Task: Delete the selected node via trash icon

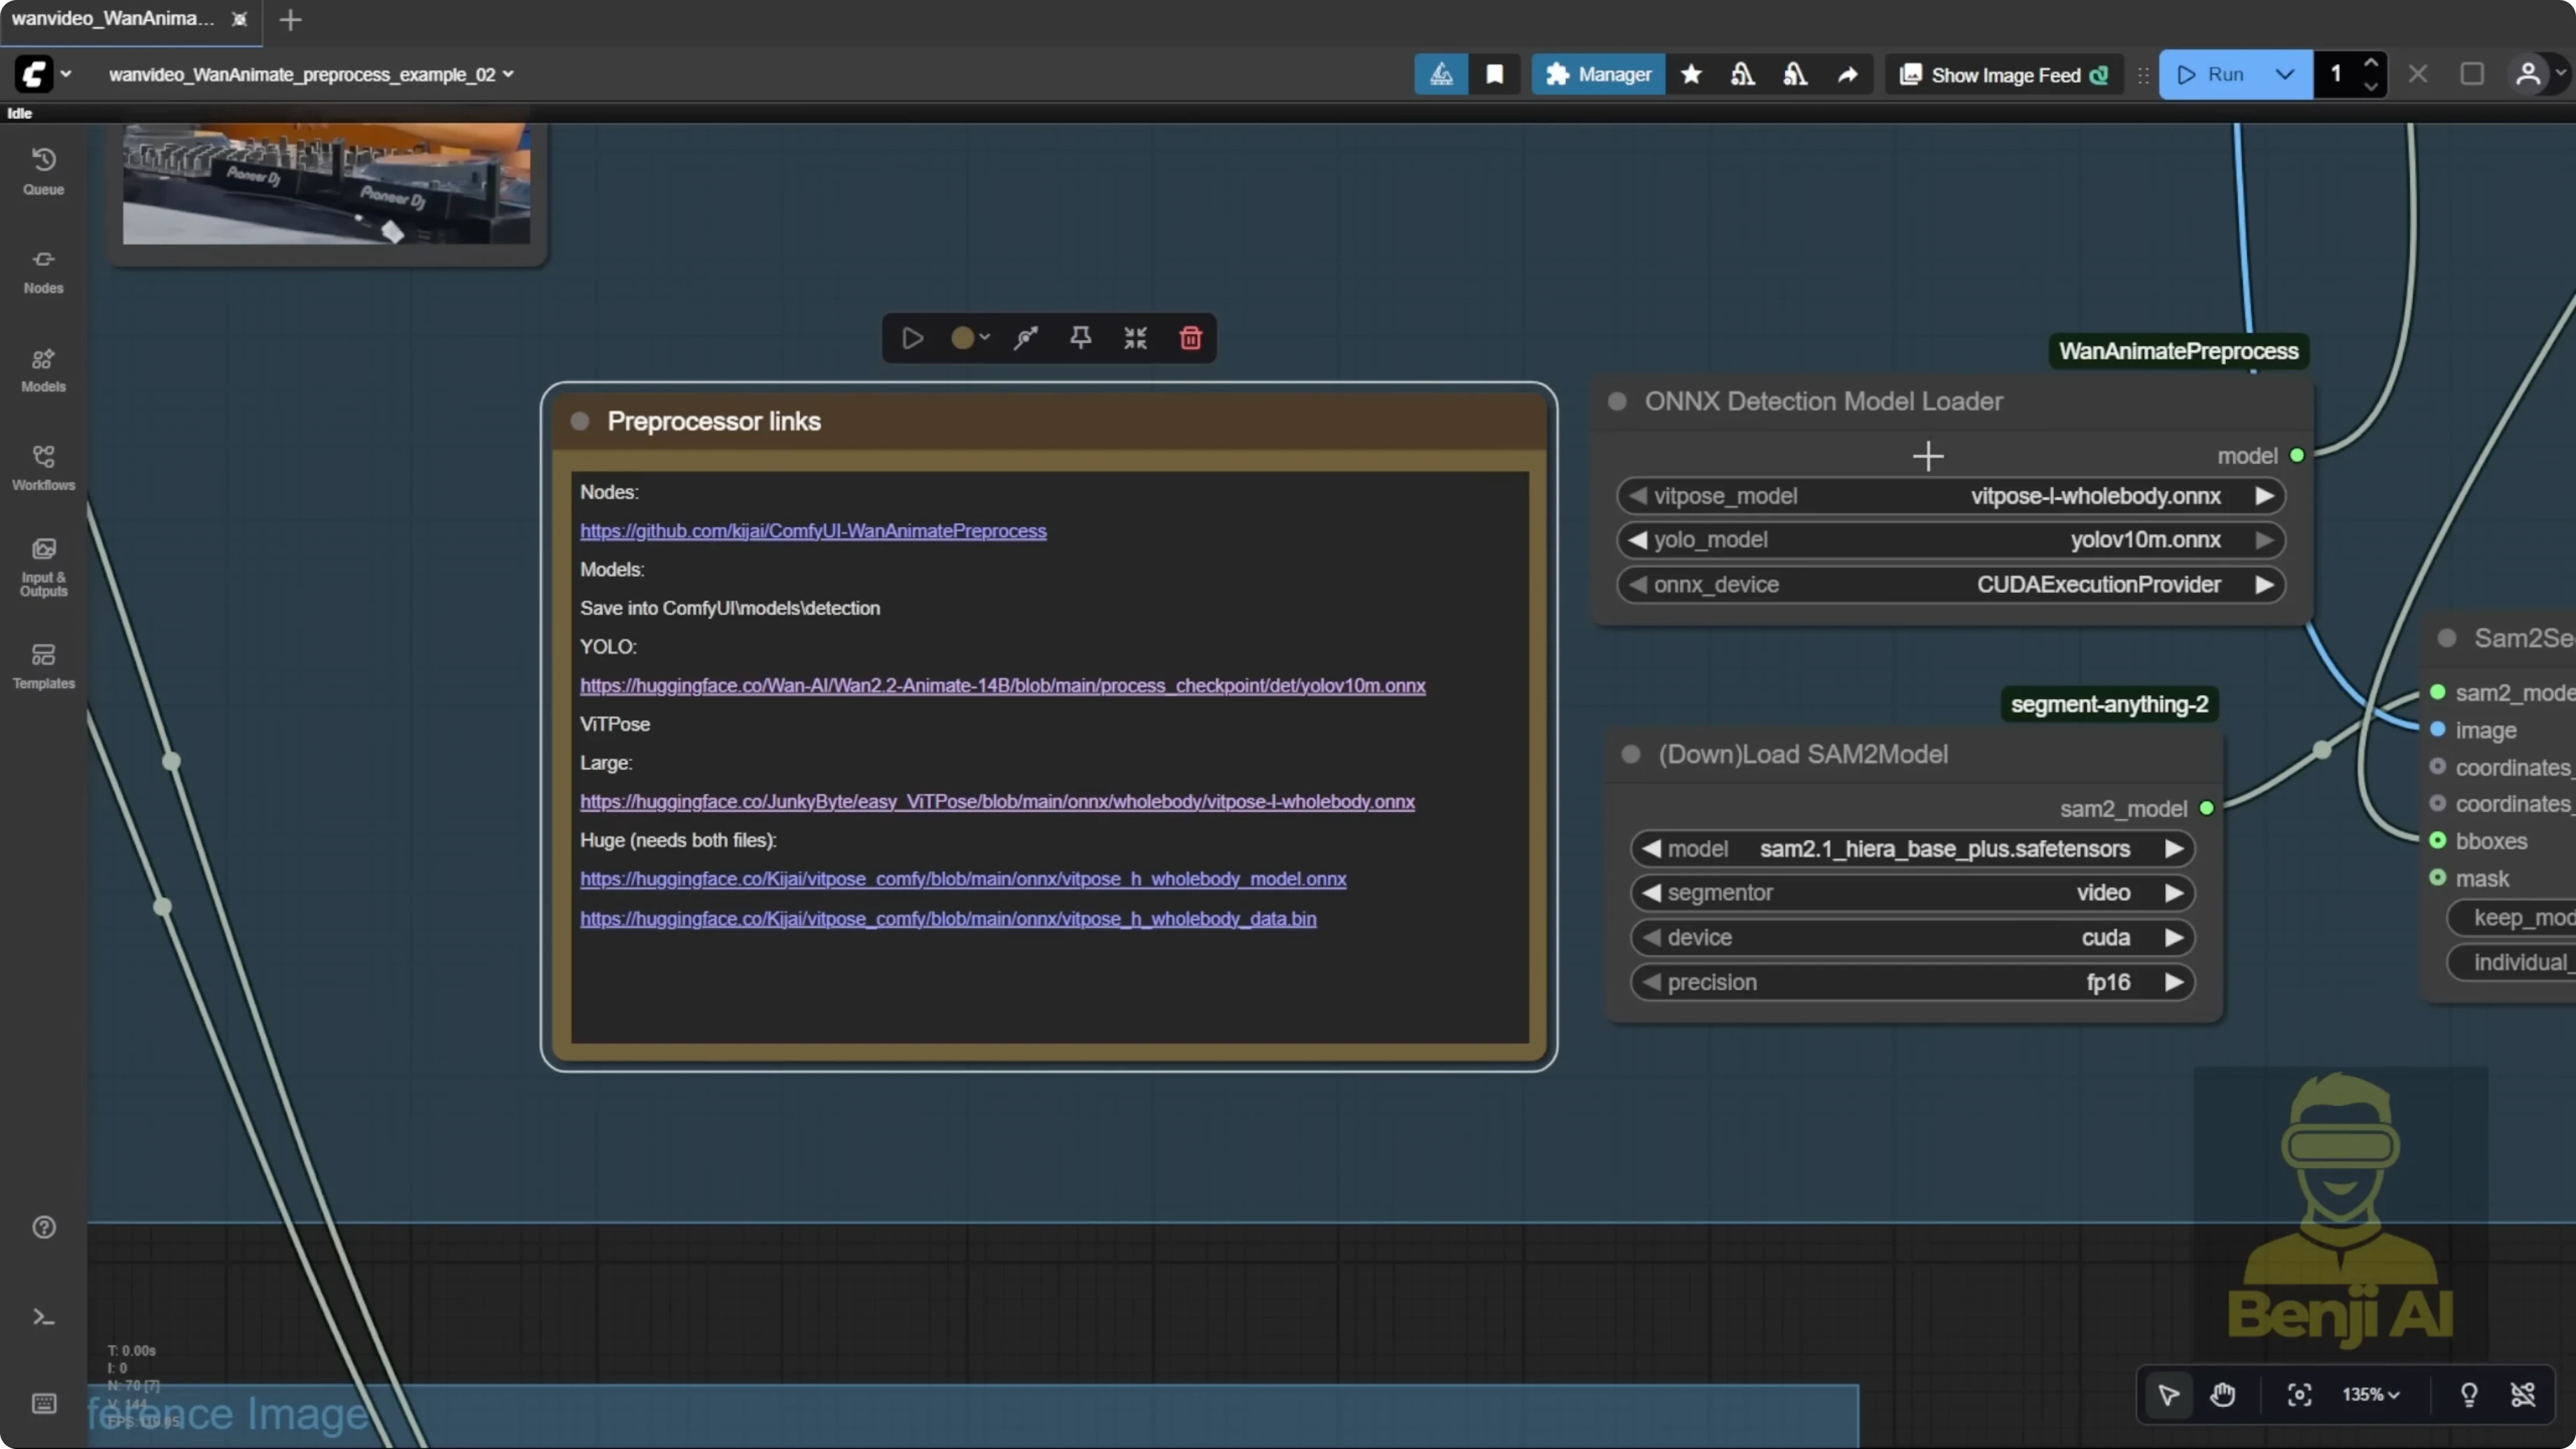Action: point(1190,338)
